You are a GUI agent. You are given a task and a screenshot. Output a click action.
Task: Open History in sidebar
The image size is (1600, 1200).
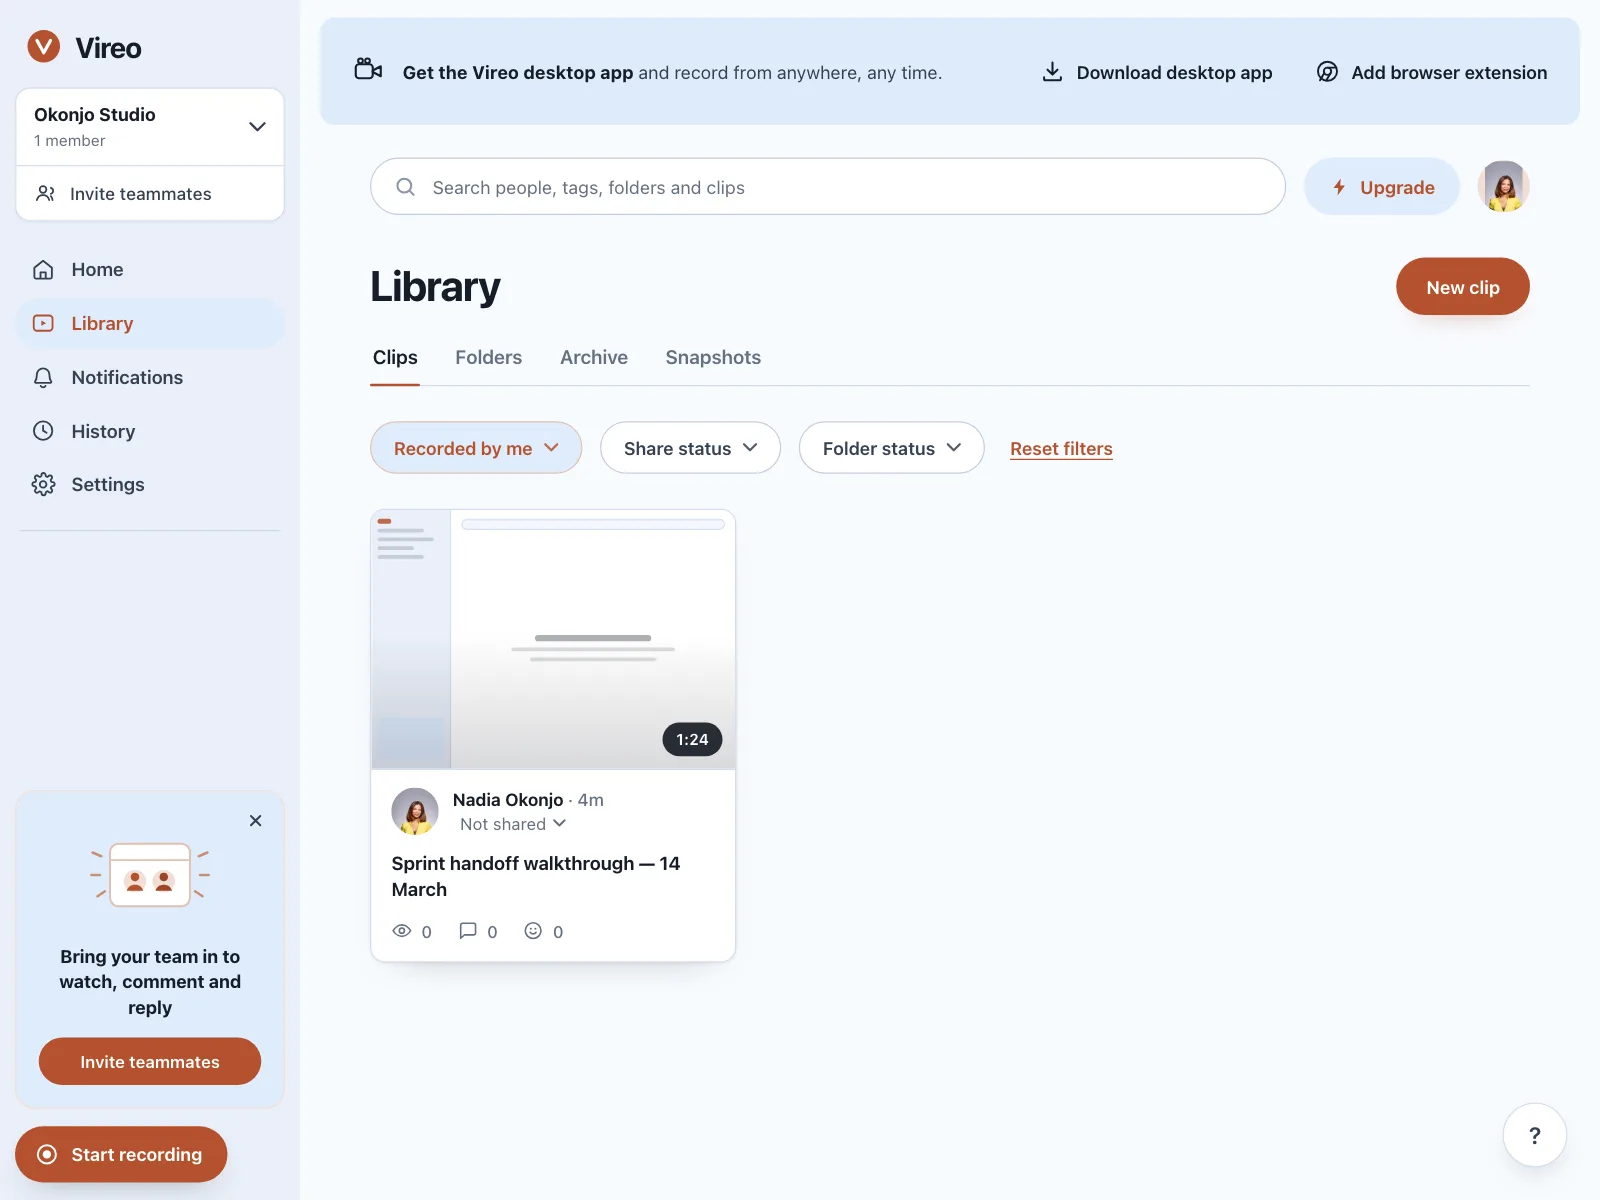[x=150, y=431]
